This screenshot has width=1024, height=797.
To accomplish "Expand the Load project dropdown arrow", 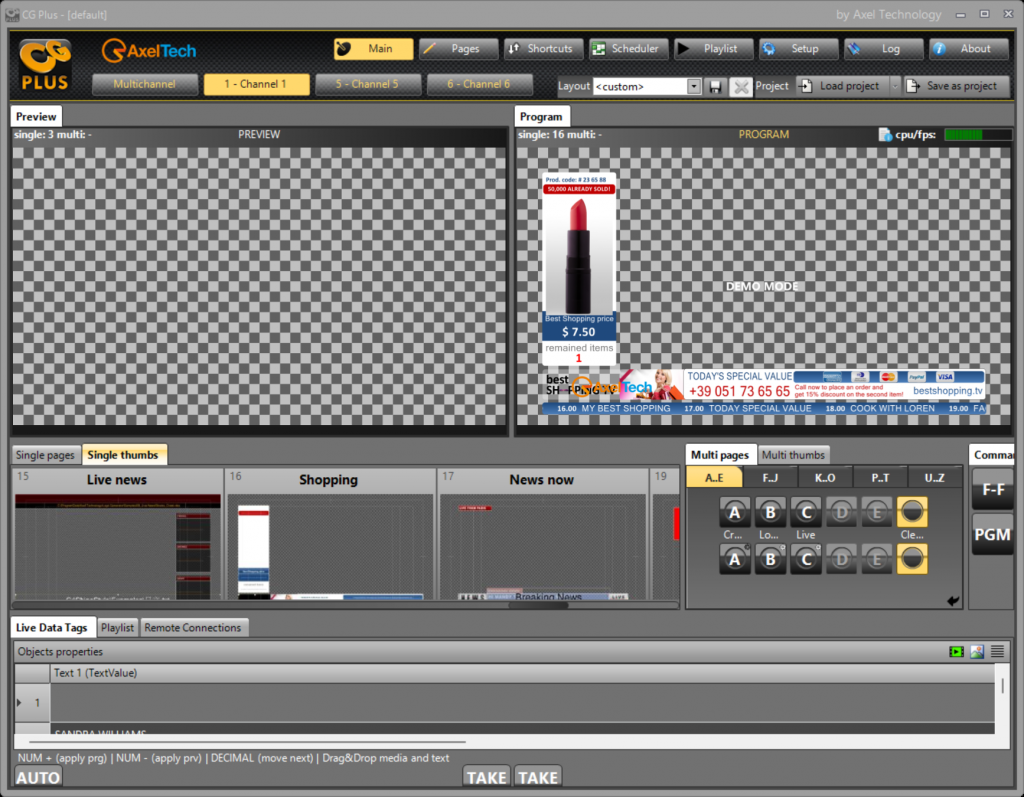I will [x=895, y=86].
